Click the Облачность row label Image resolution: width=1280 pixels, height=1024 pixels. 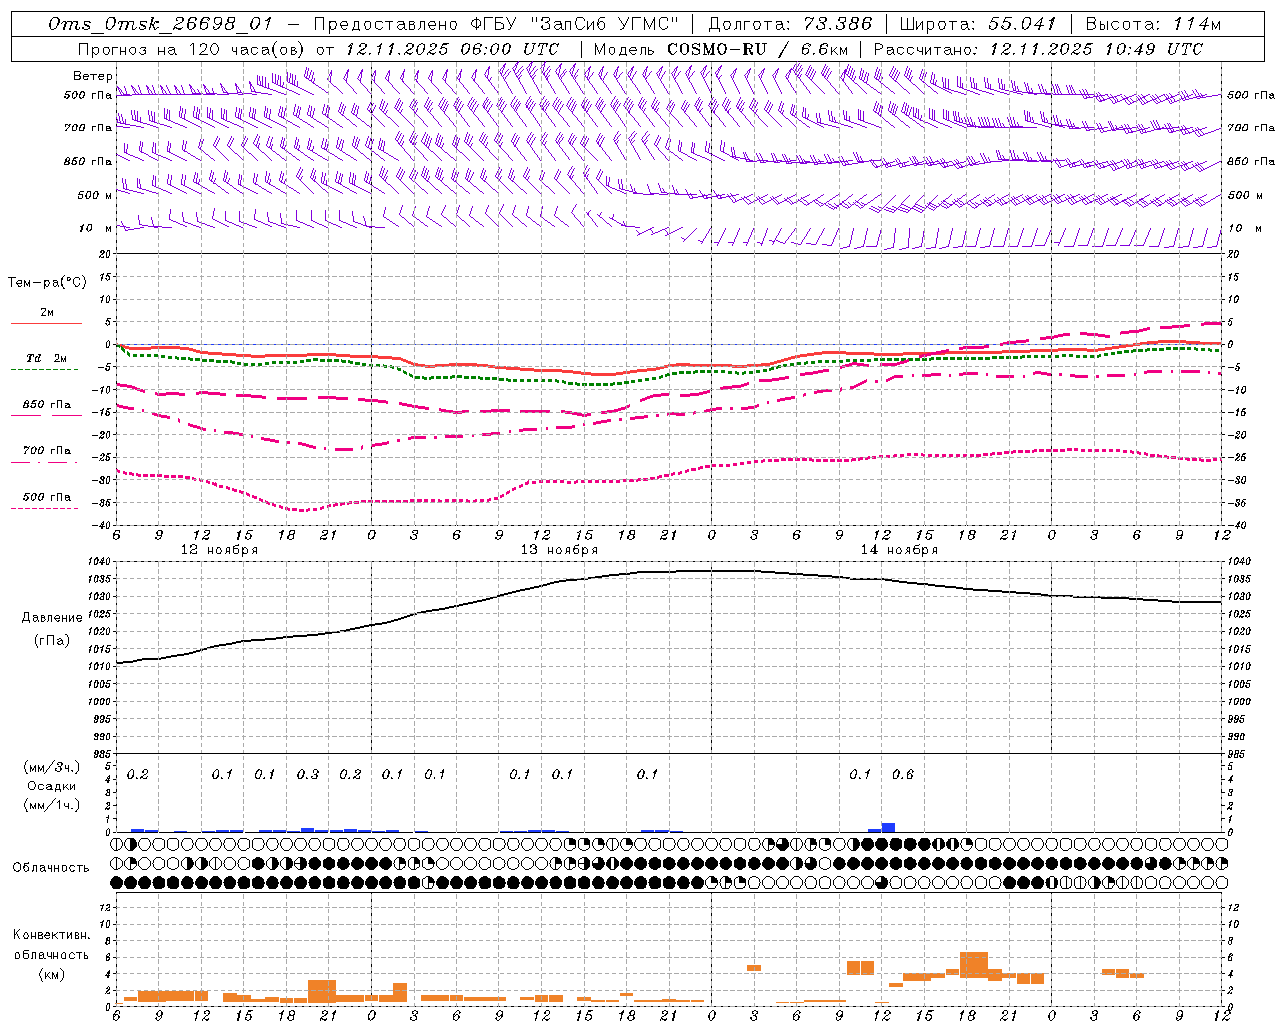tap(51, 868)
